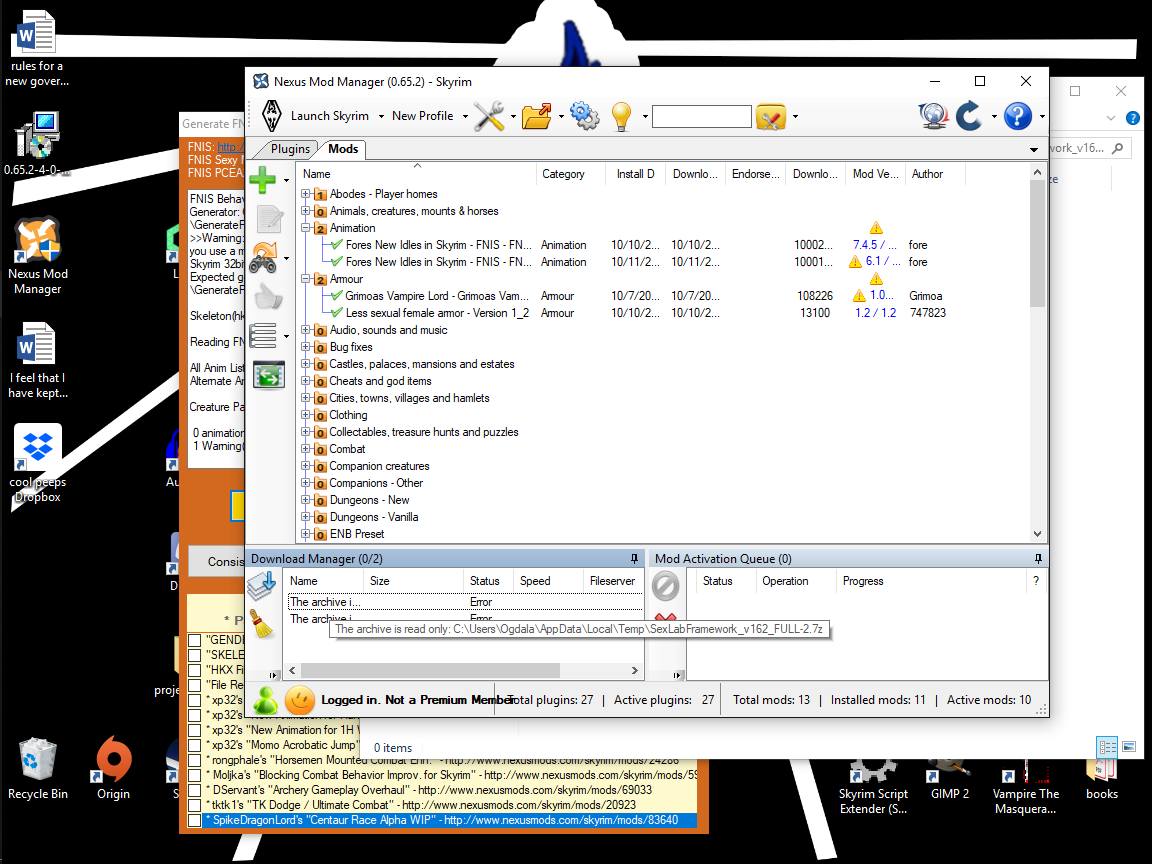Expand the Clothing category
1152x864 pixels.
[306, 415]
